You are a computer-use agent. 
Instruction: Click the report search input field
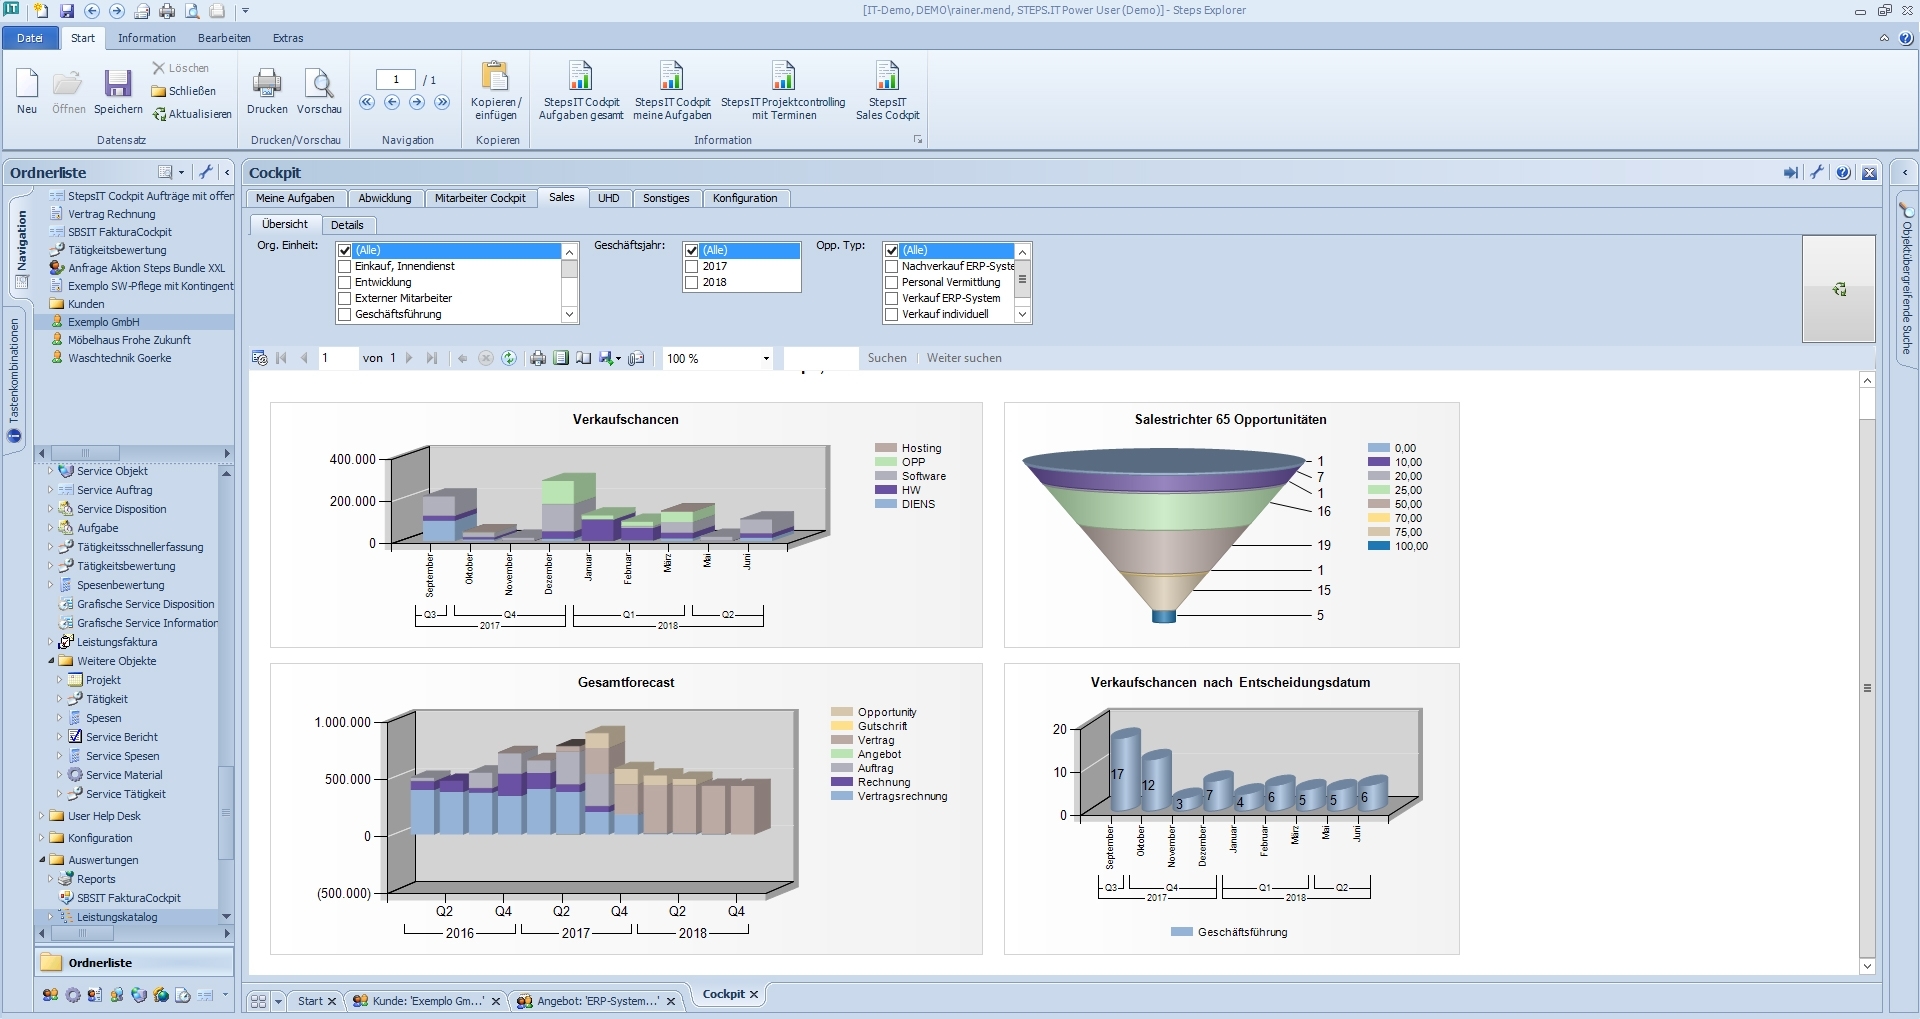pos(820,358)
